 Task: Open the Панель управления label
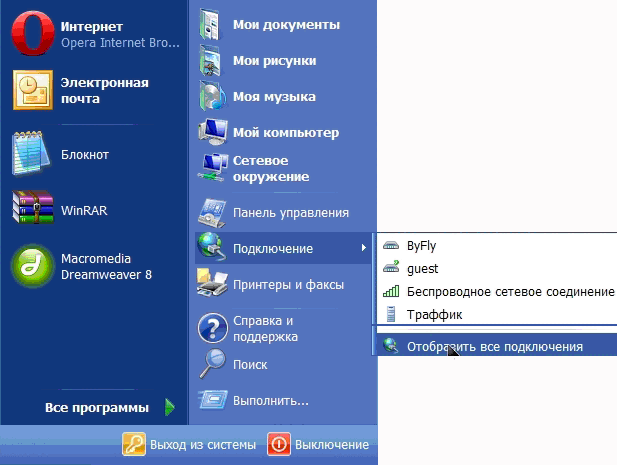point(291,213)
